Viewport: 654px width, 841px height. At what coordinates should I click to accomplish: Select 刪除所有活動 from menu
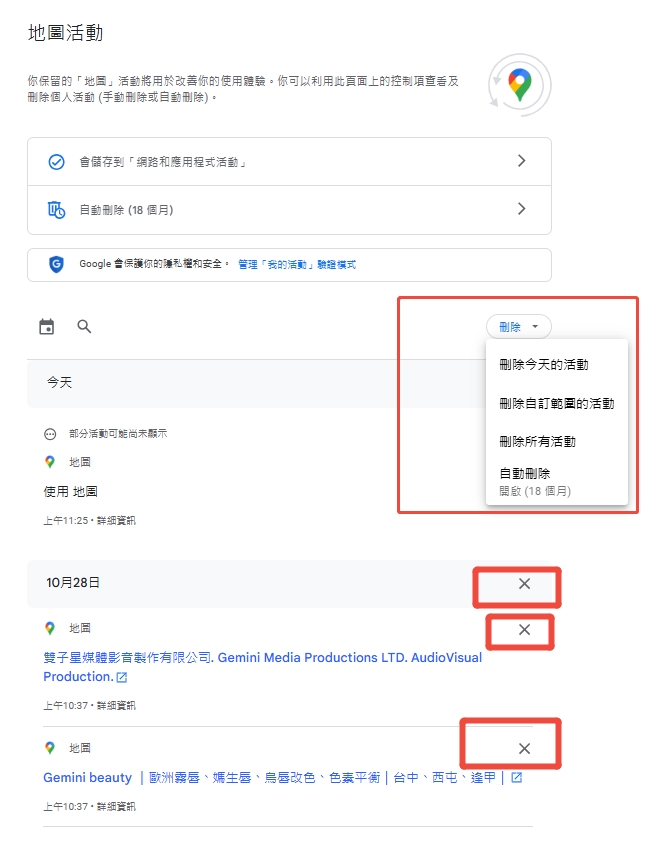[556, 441]
